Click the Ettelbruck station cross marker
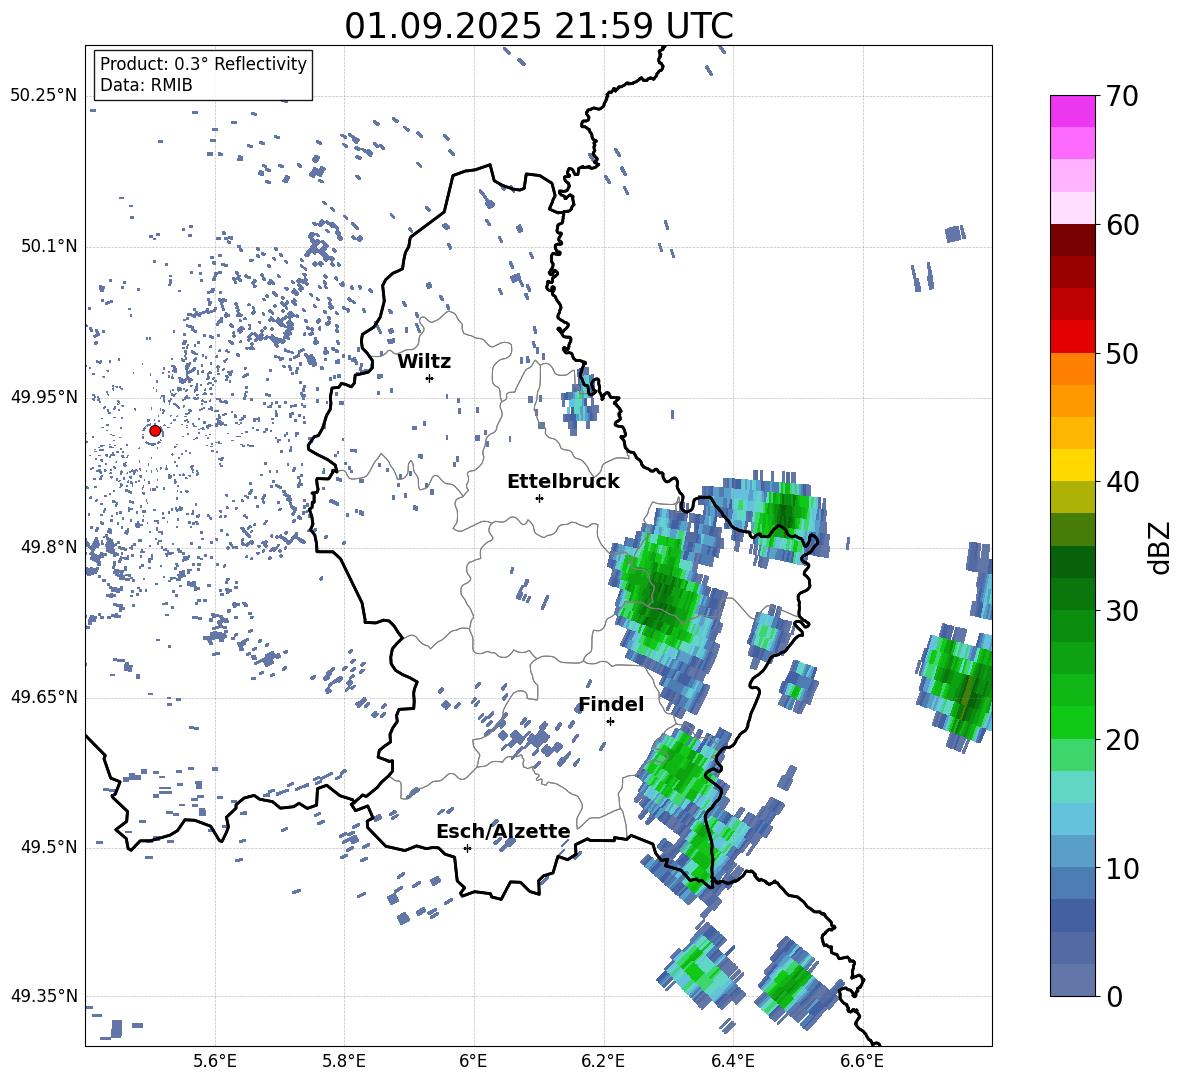The image size is (1184, 1081). click(539, 498)
